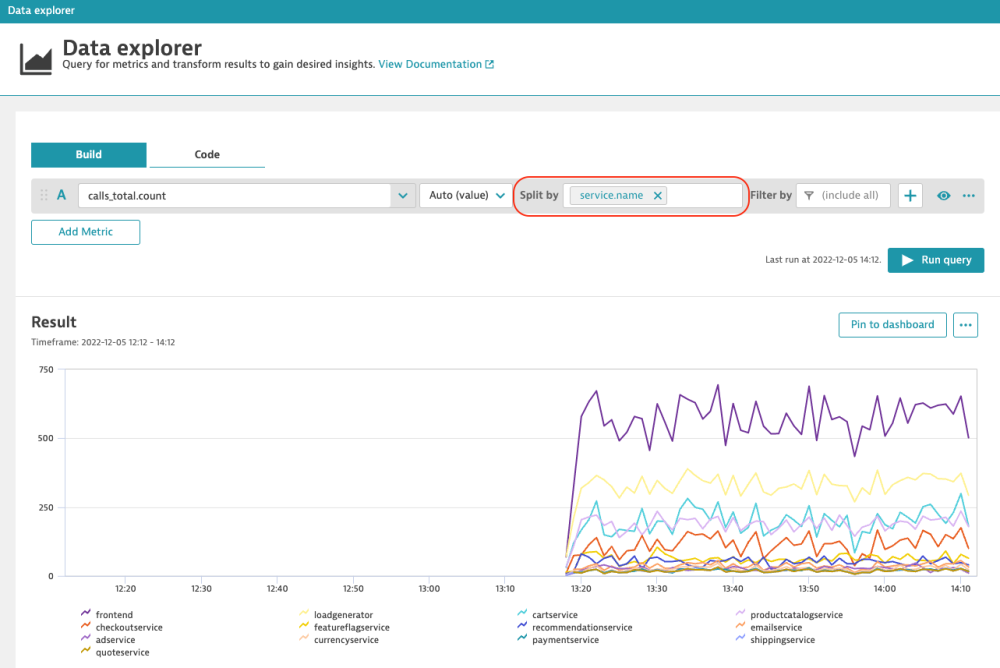The width and height of the screenshot is (1000, 668).
Task: Expand the calls_total.count metric dropdown
Action: tap(403, 195)
